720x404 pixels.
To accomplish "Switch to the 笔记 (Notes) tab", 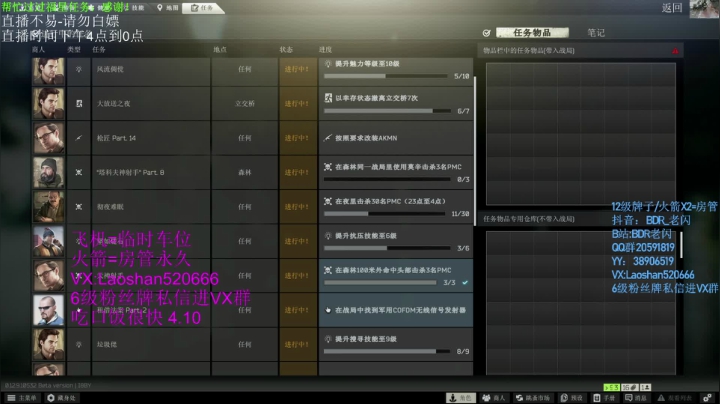I will (x=596, y=33).
